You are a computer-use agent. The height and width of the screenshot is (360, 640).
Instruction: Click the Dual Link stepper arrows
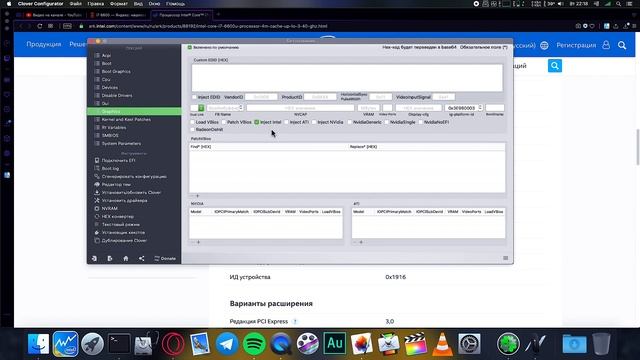click(201, 108)
